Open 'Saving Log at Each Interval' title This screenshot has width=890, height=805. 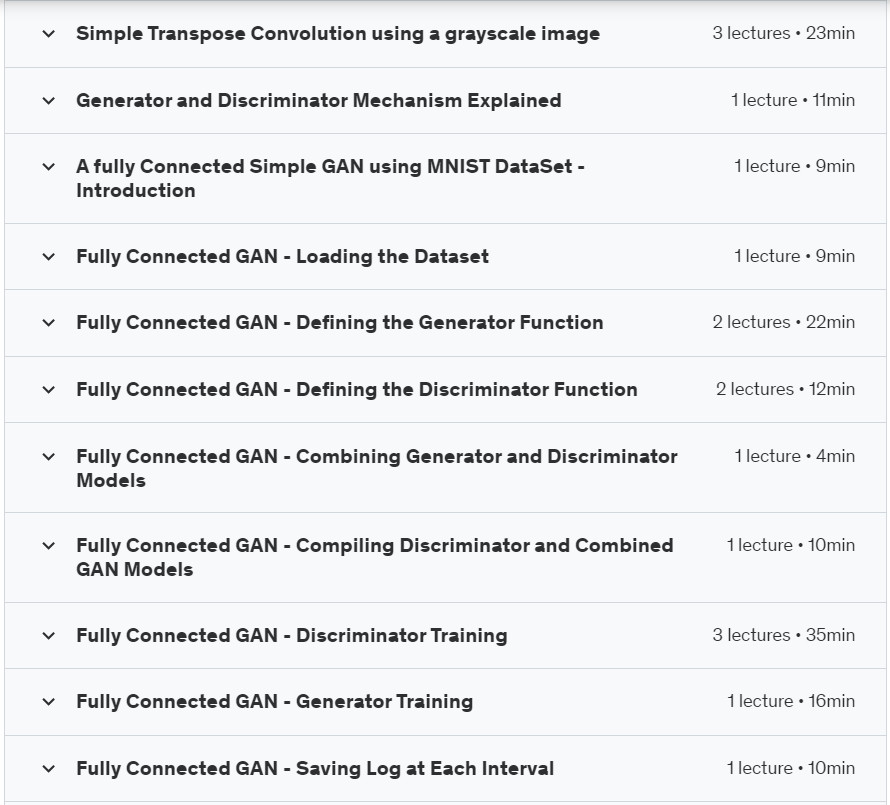point(315,769)
